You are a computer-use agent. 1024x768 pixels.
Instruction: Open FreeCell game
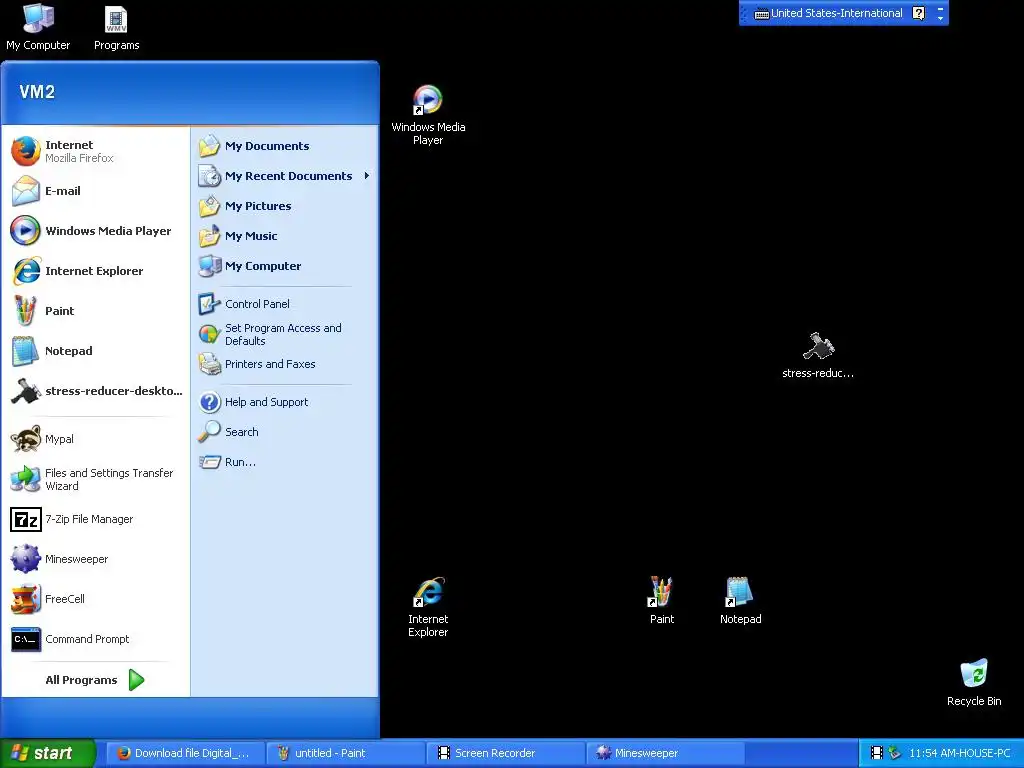[x=95, y=599]
